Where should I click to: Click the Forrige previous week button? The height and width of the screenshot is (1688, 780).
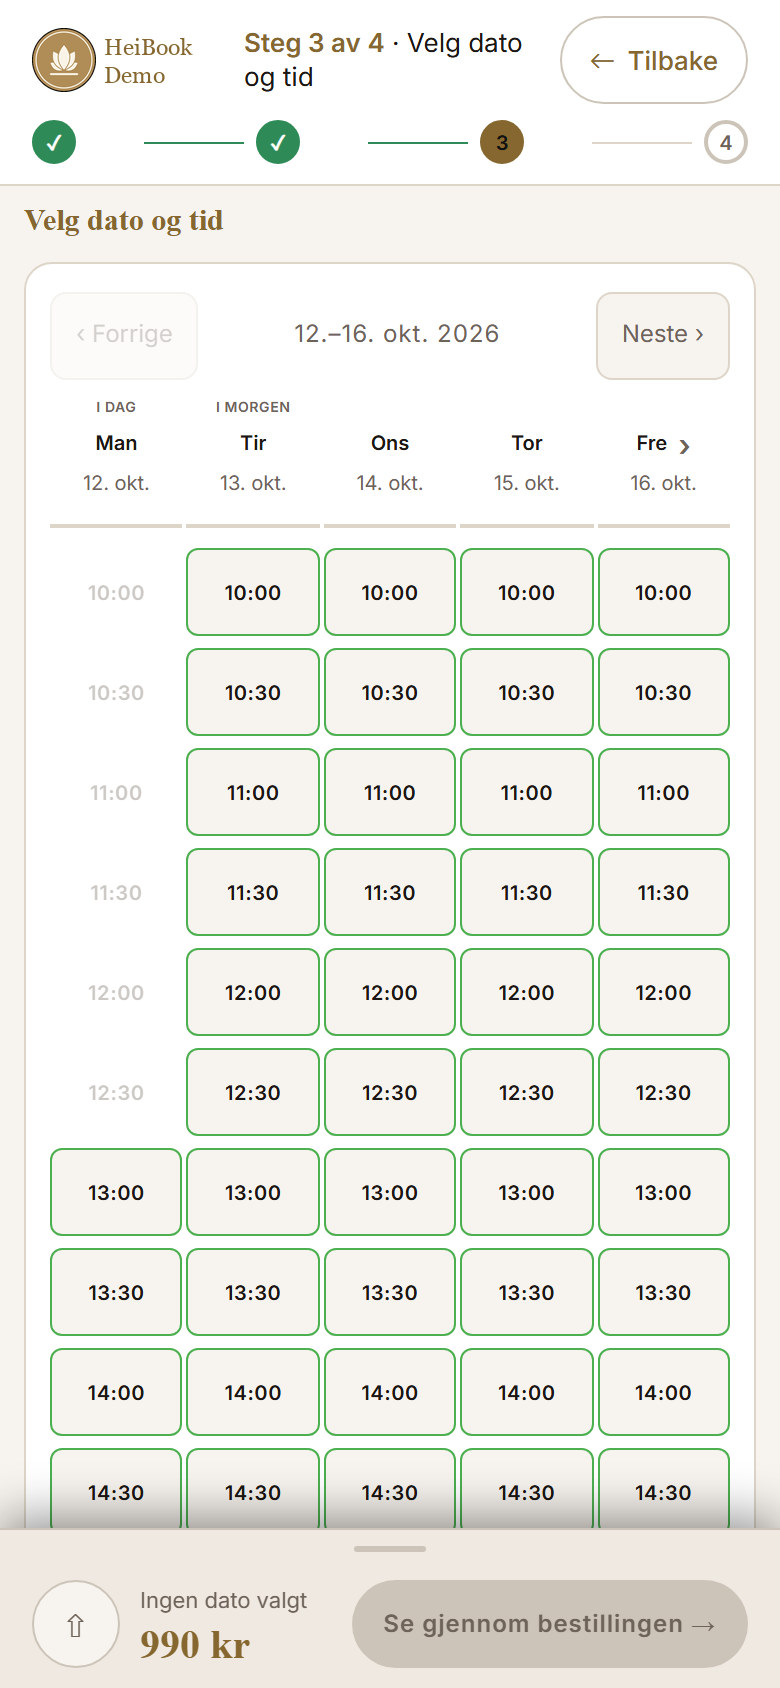(124, 336)
